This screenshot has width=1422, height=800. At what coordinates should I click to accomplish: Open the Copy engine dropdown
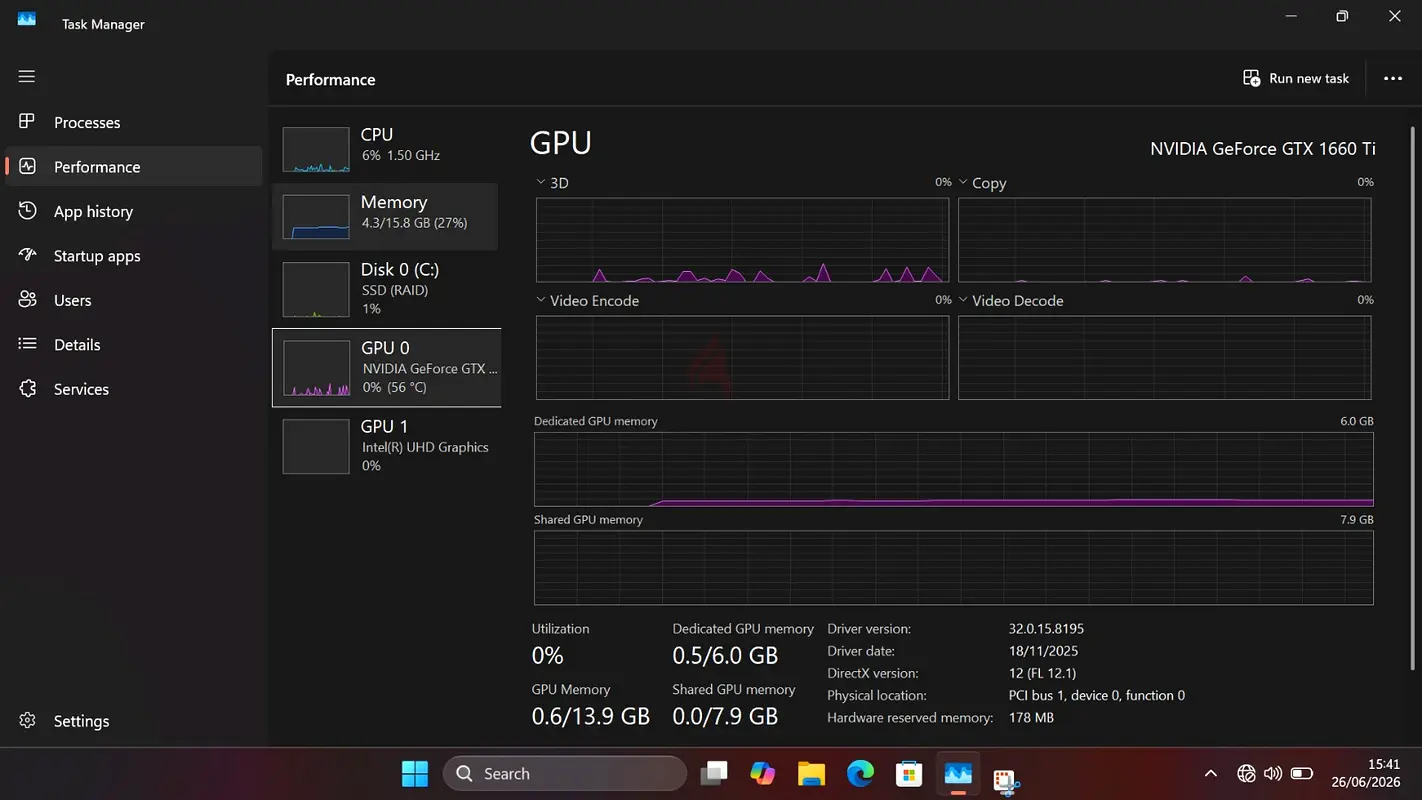click(x=983, y=183)
